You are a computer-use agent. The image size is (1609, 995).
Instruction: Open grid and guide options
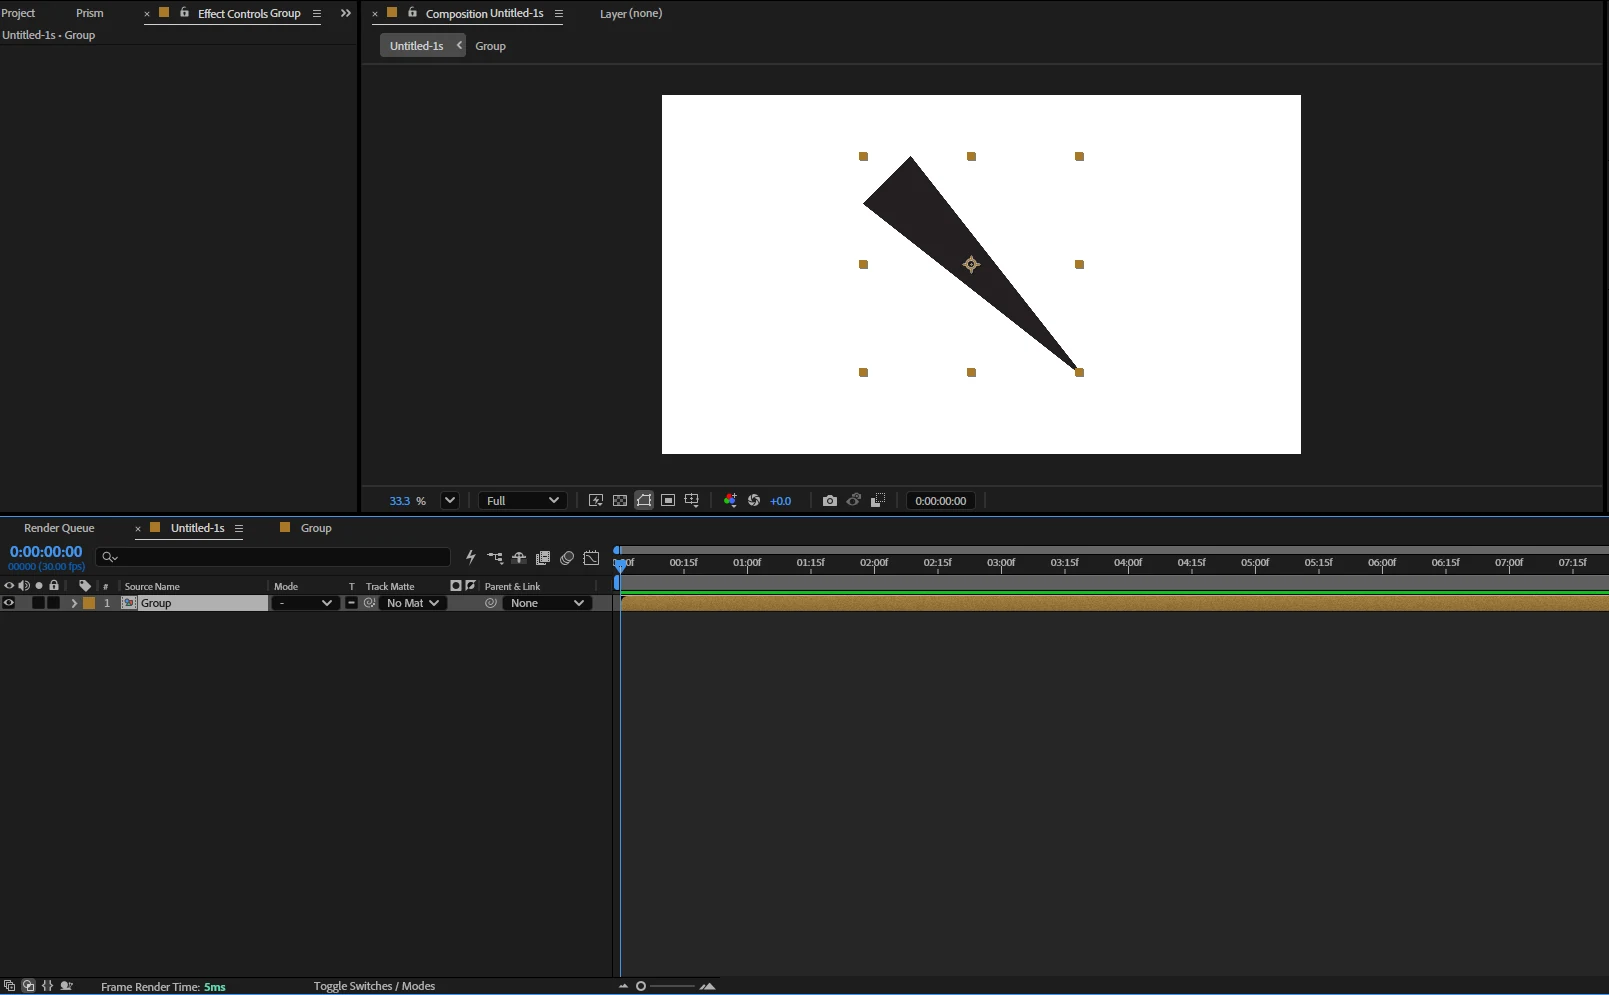(692, 501)
